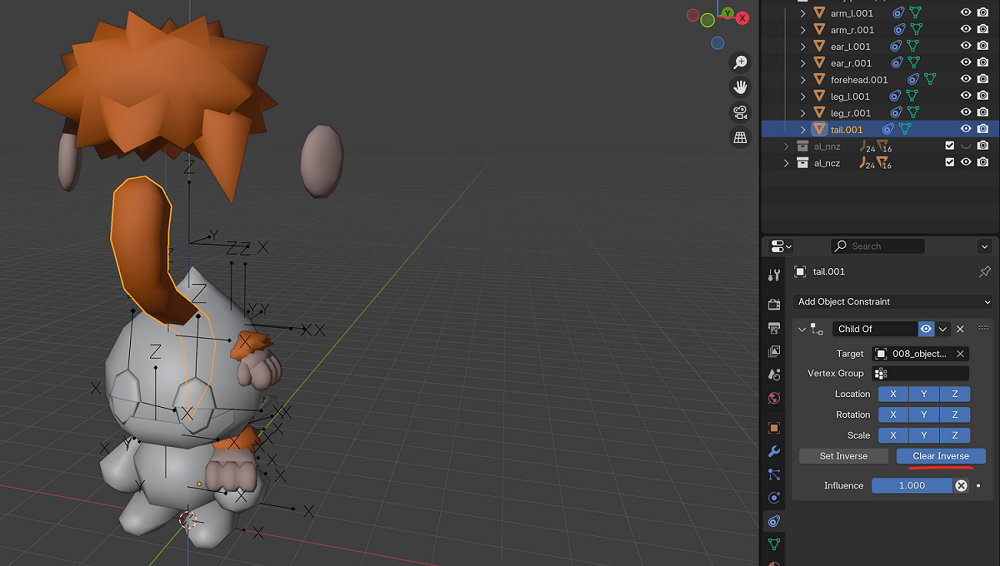Open the Add Object Constraint dropdown

[x=892, y=301]
